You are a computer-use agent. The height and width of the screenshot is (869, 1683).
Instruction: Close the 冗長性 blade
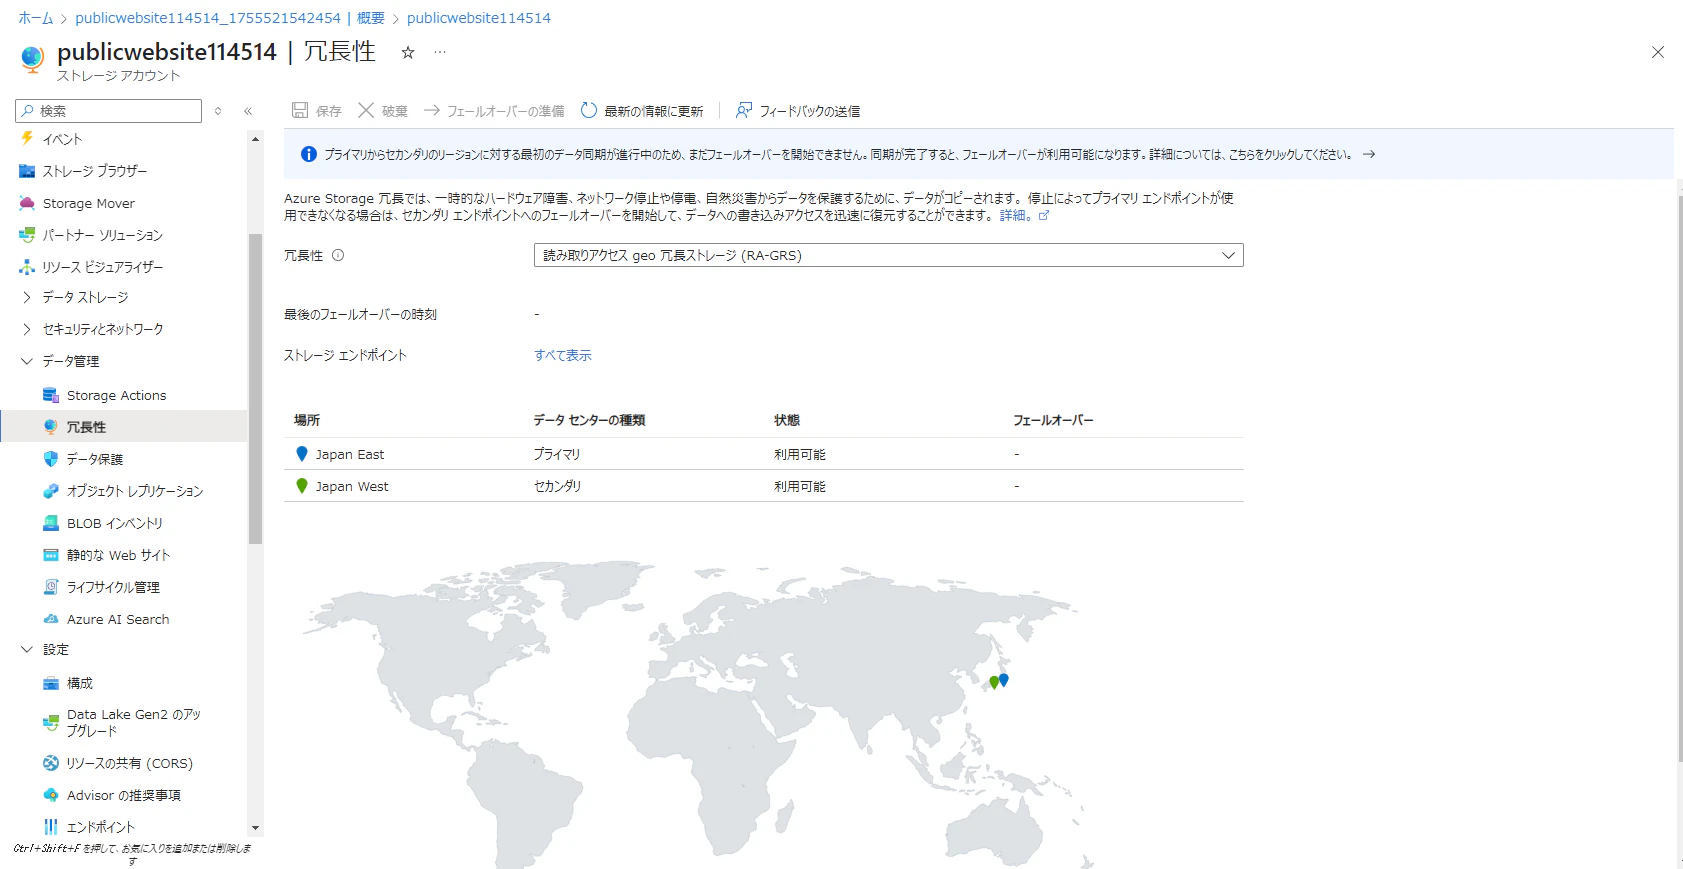pyautogui.click(x=1658, y=52)
